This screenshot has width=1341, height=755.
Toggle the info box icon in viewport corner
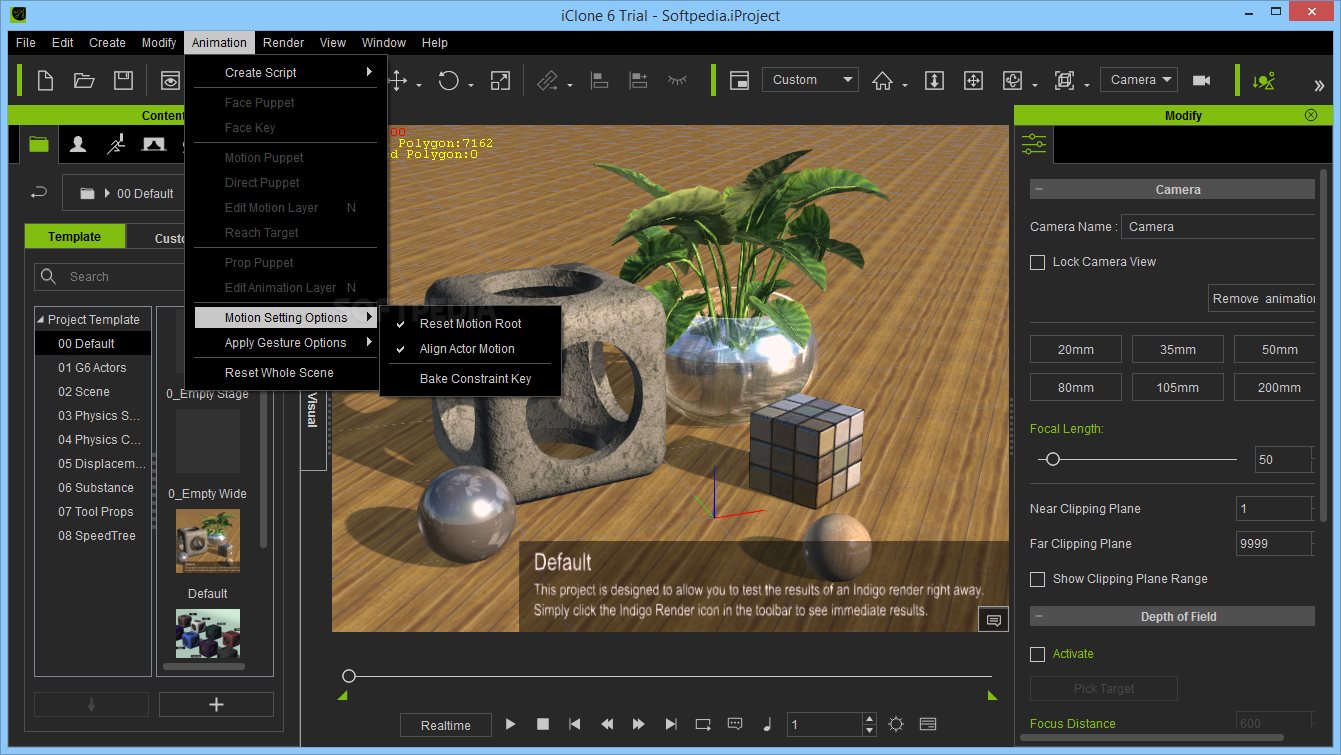(993, 620)
